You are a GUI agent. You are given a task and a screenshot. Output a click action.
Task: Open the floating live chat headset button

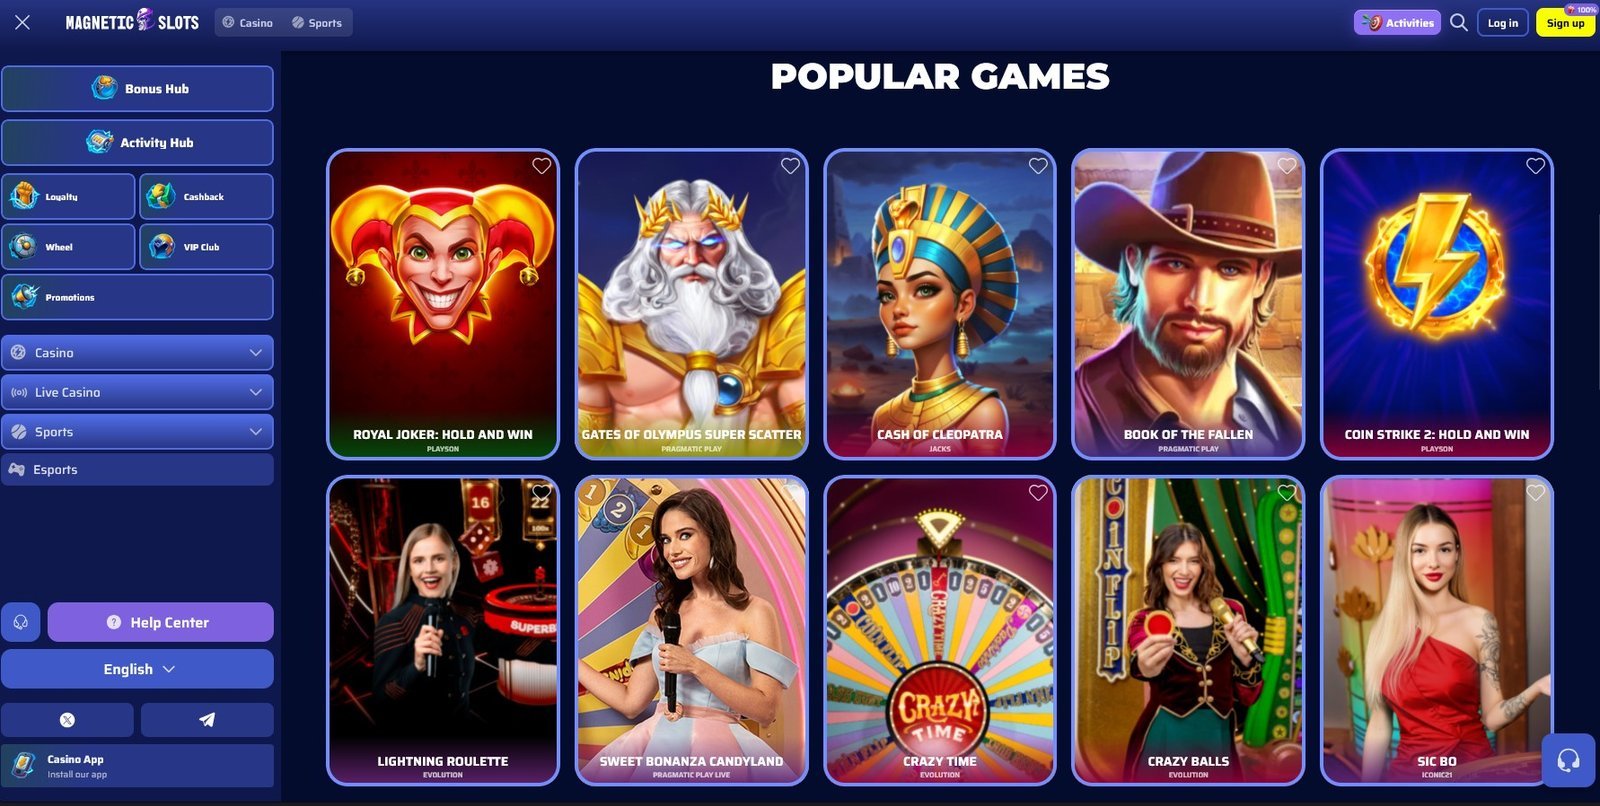(1568, 761)
